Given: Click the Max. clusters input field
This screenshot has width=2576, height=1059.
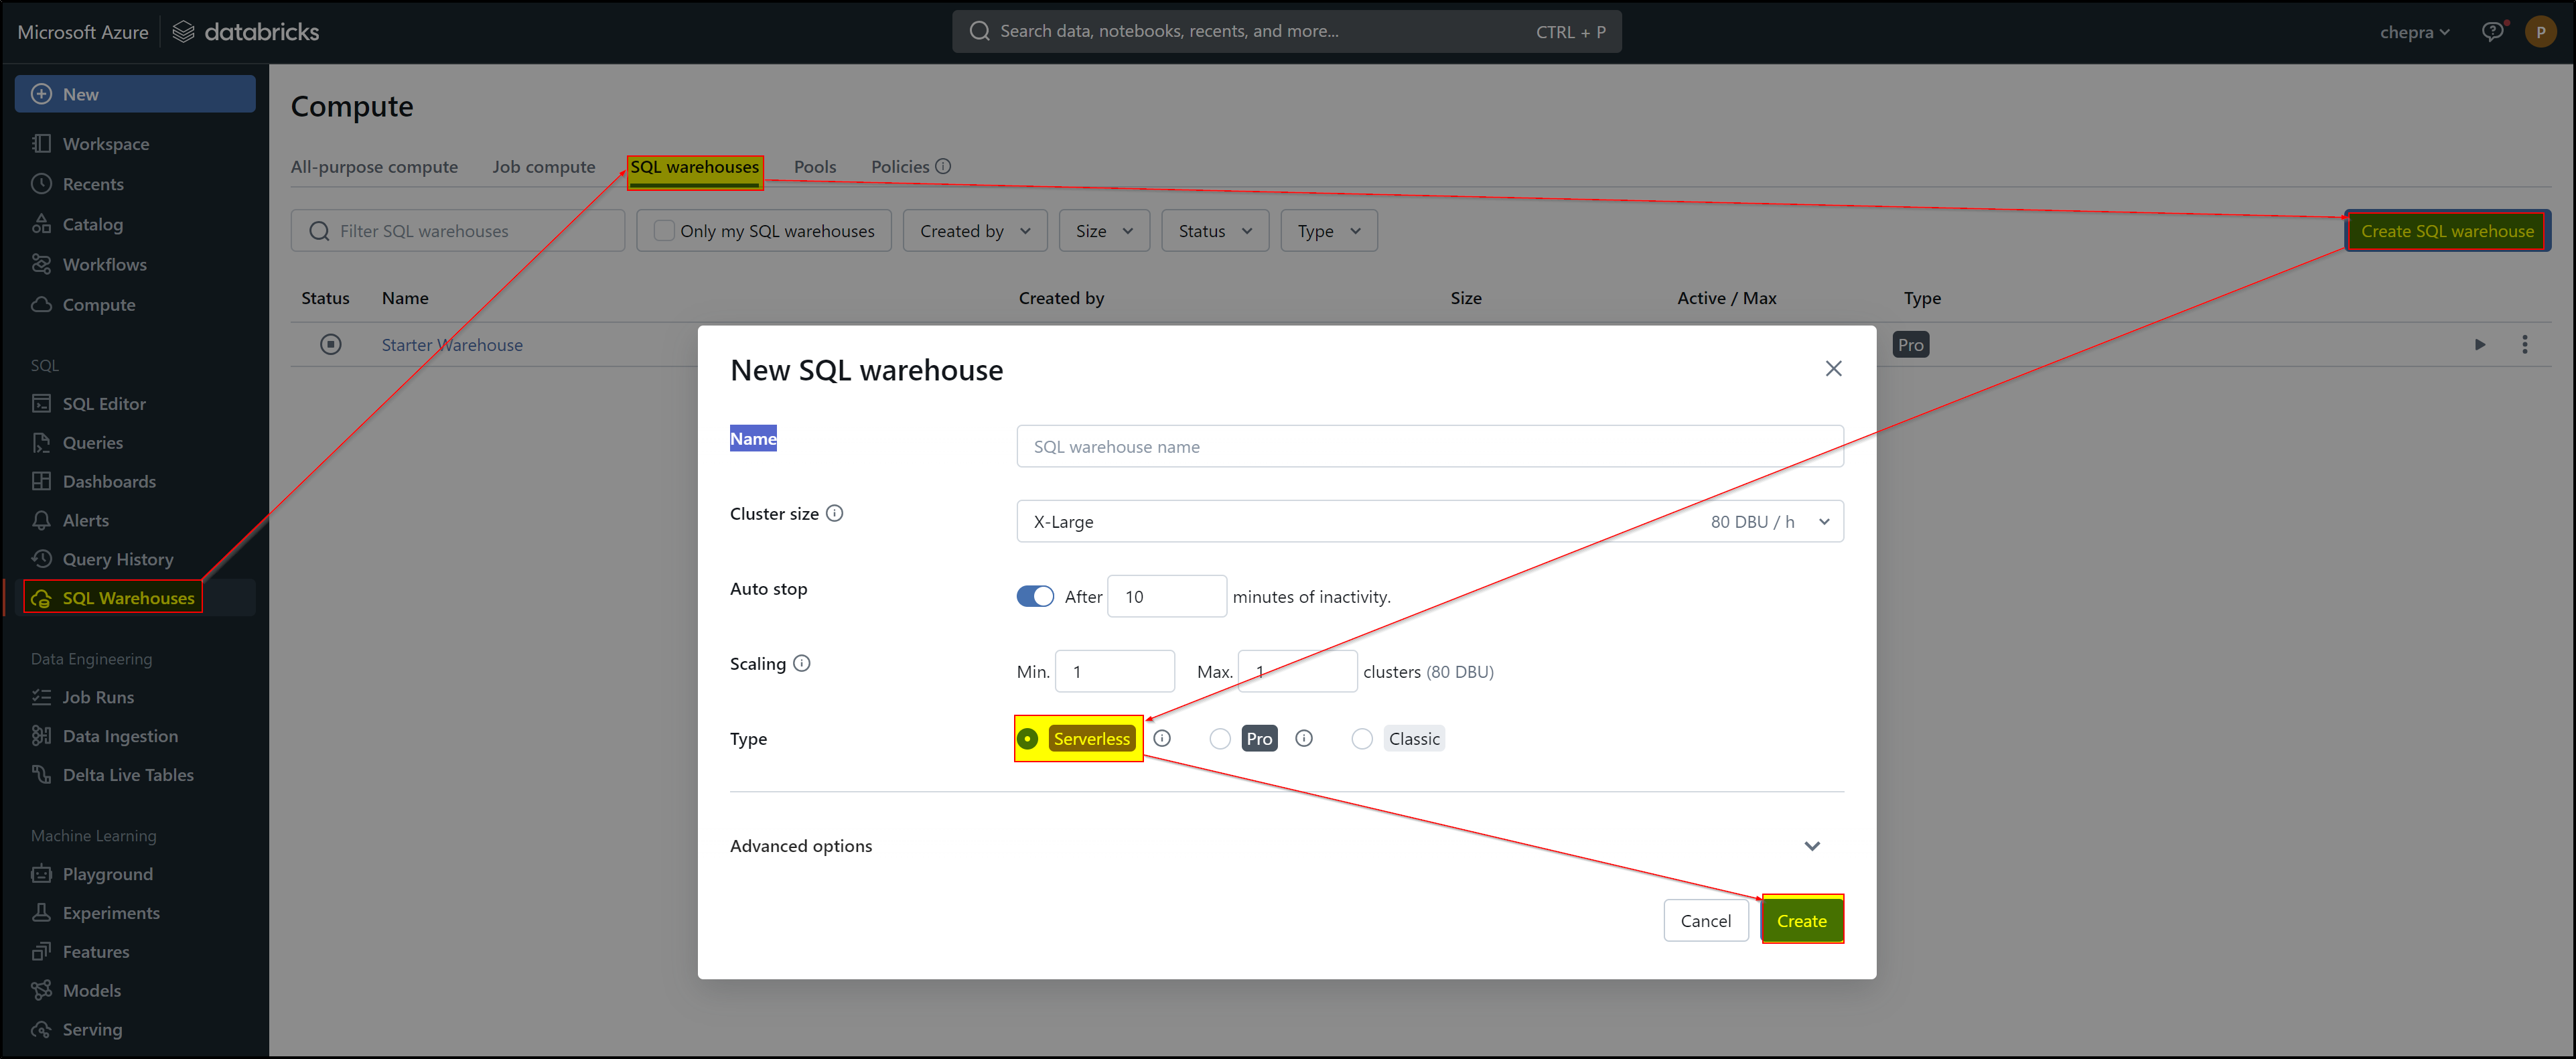Looking at the screenshot, I should pos(1297,671).
